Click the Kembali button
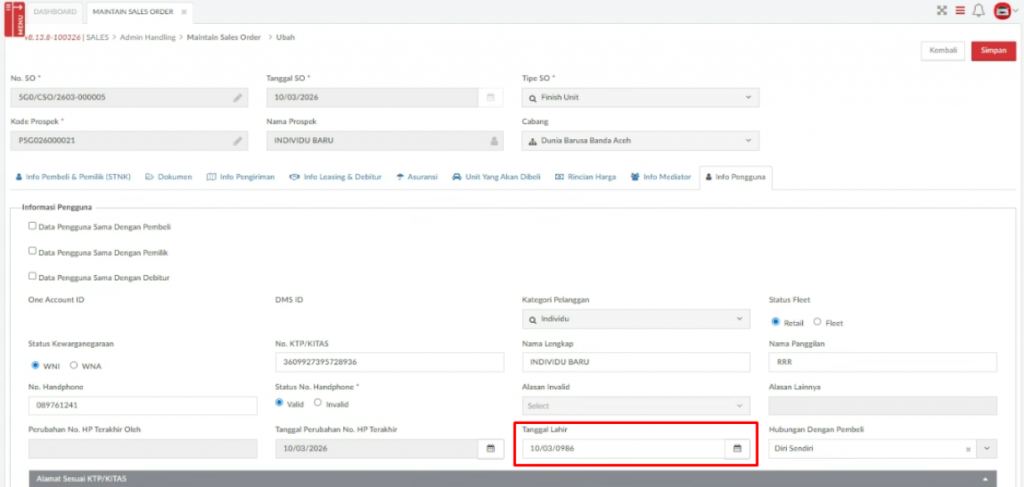 pos(942,51)
